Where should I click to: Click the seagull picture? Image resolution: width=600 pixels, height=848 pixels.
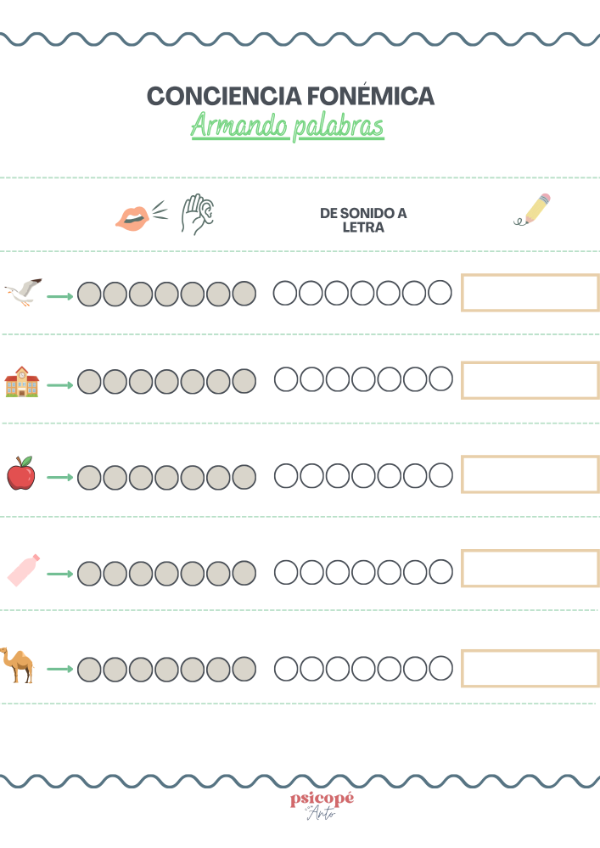point(23,292)
